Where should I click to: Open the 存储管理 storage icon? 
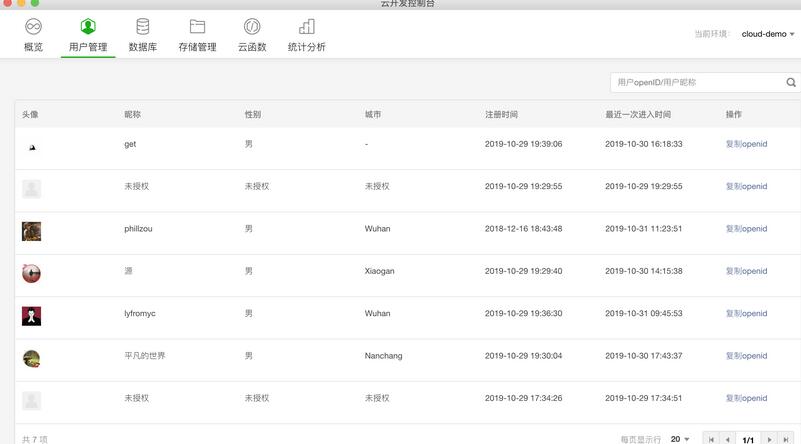(x=197, y=27)
